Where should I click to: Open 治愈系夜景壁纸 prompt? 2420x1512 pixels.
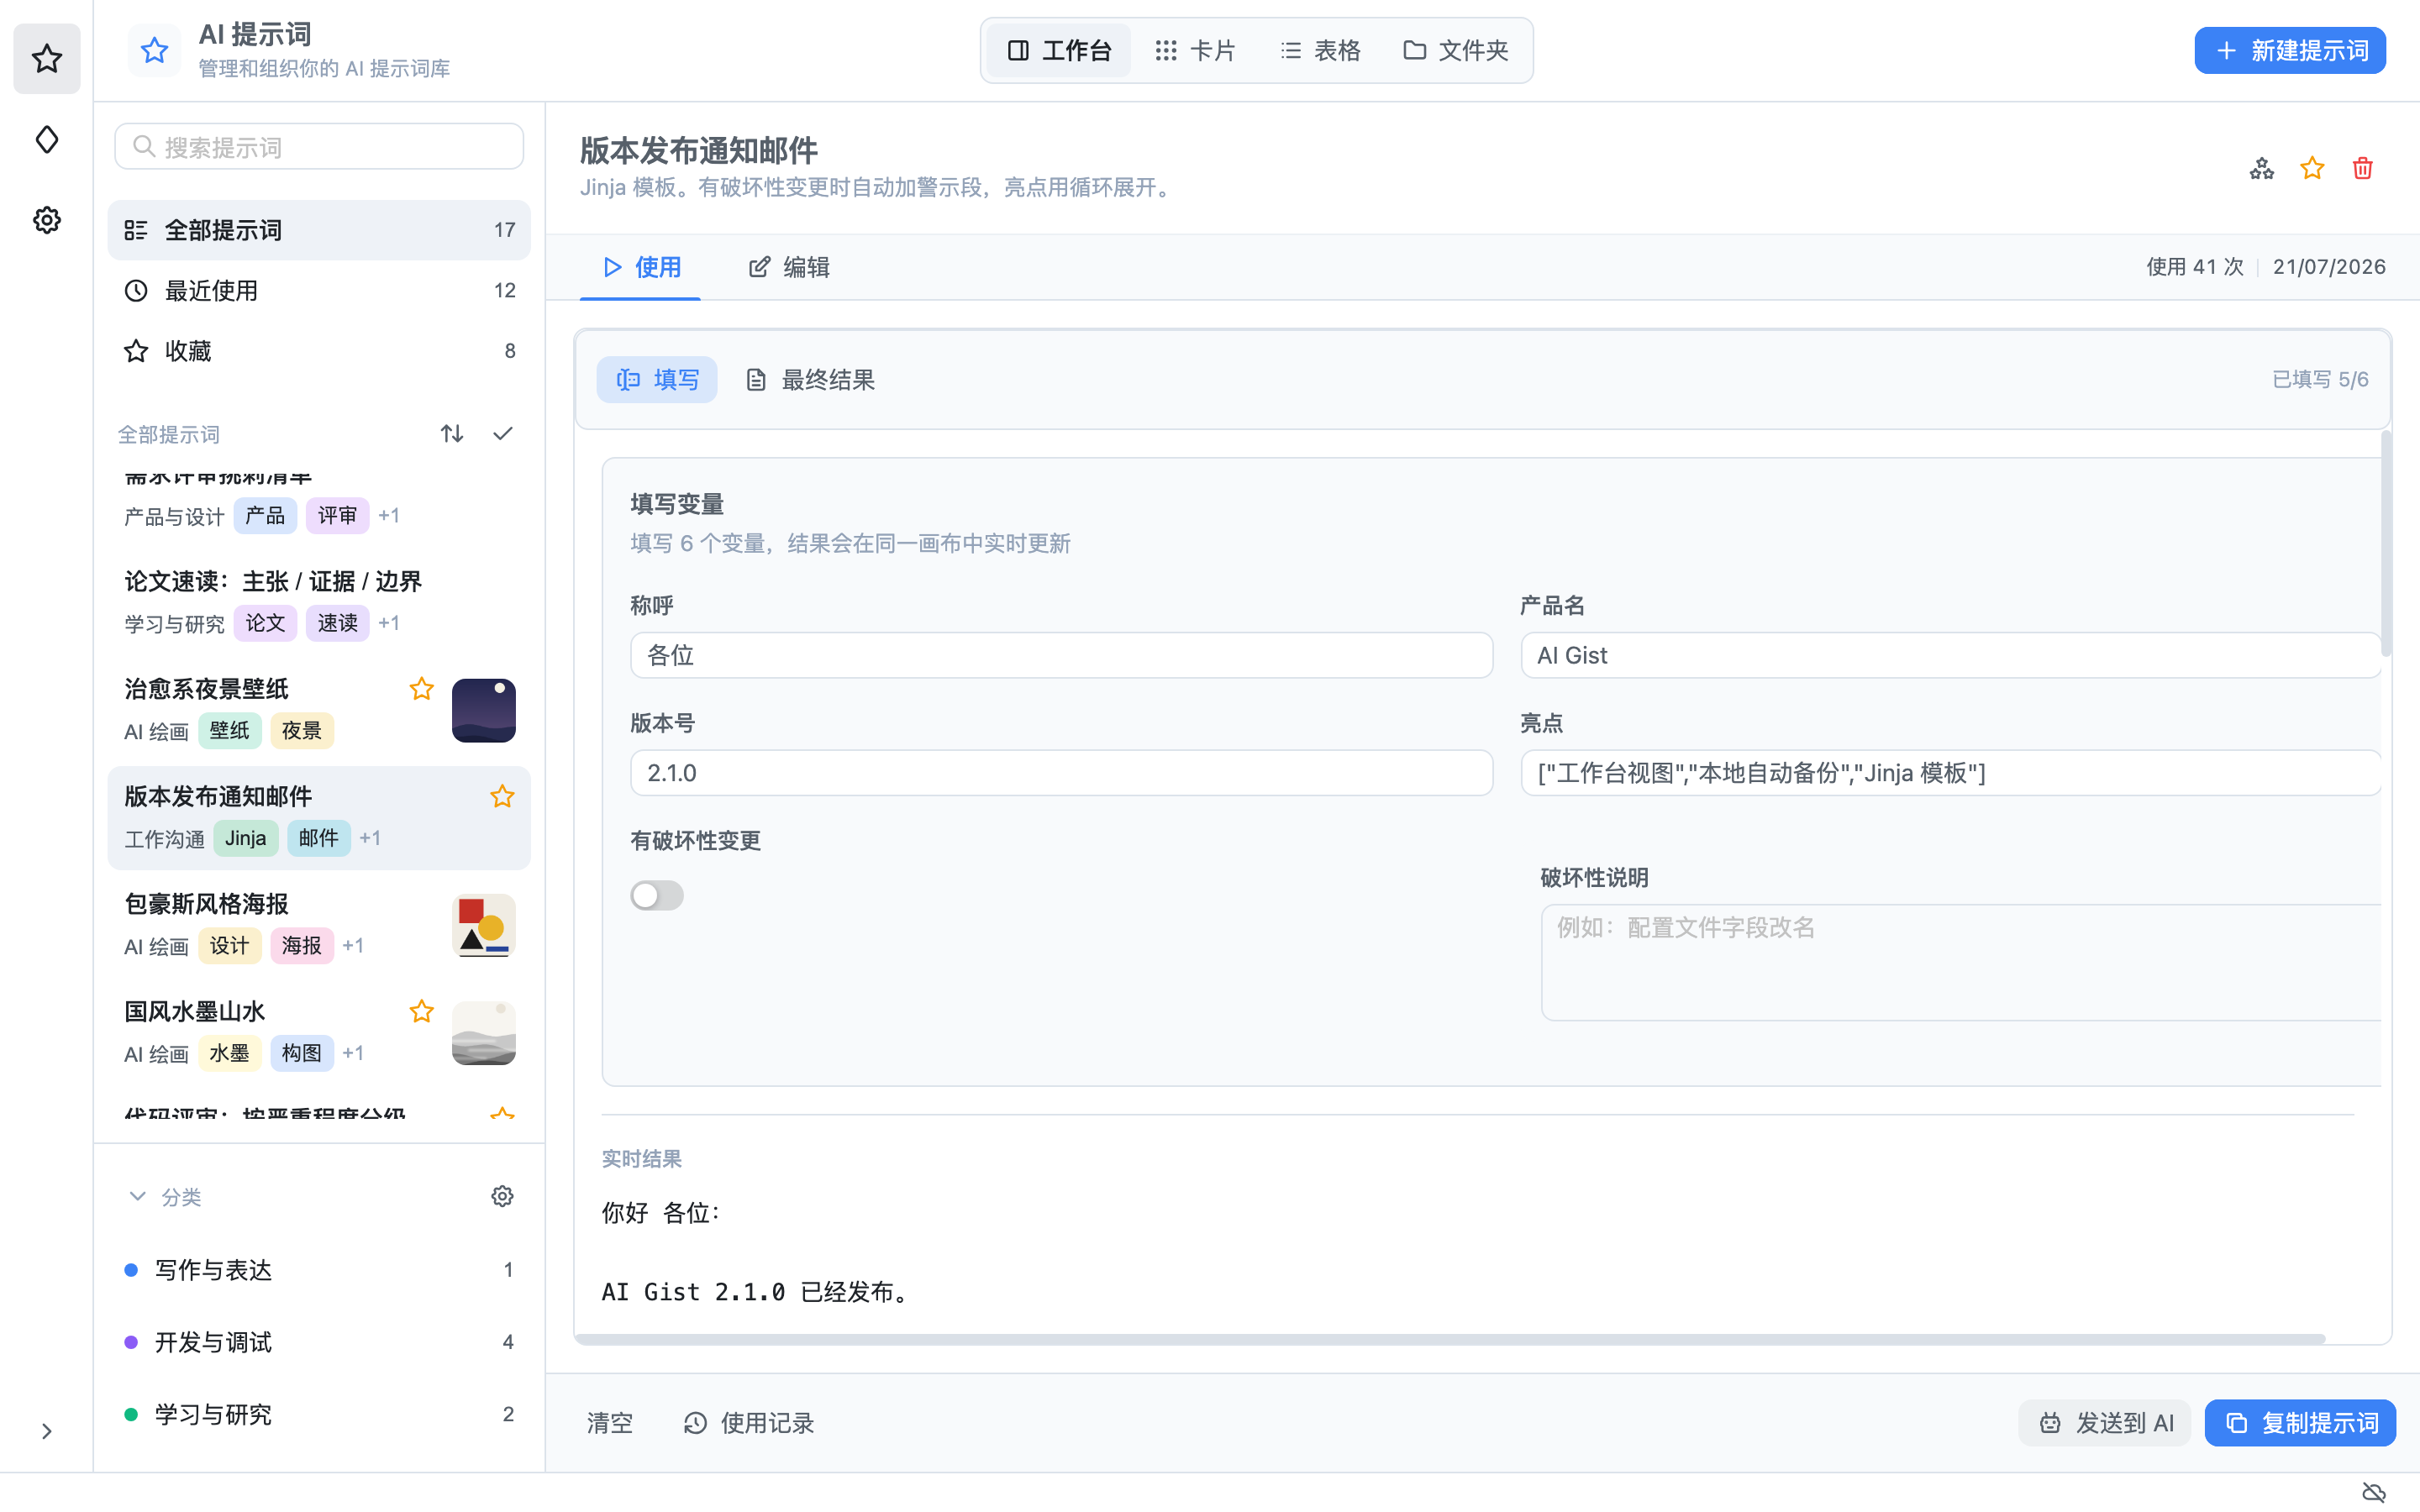coord(319,709)
